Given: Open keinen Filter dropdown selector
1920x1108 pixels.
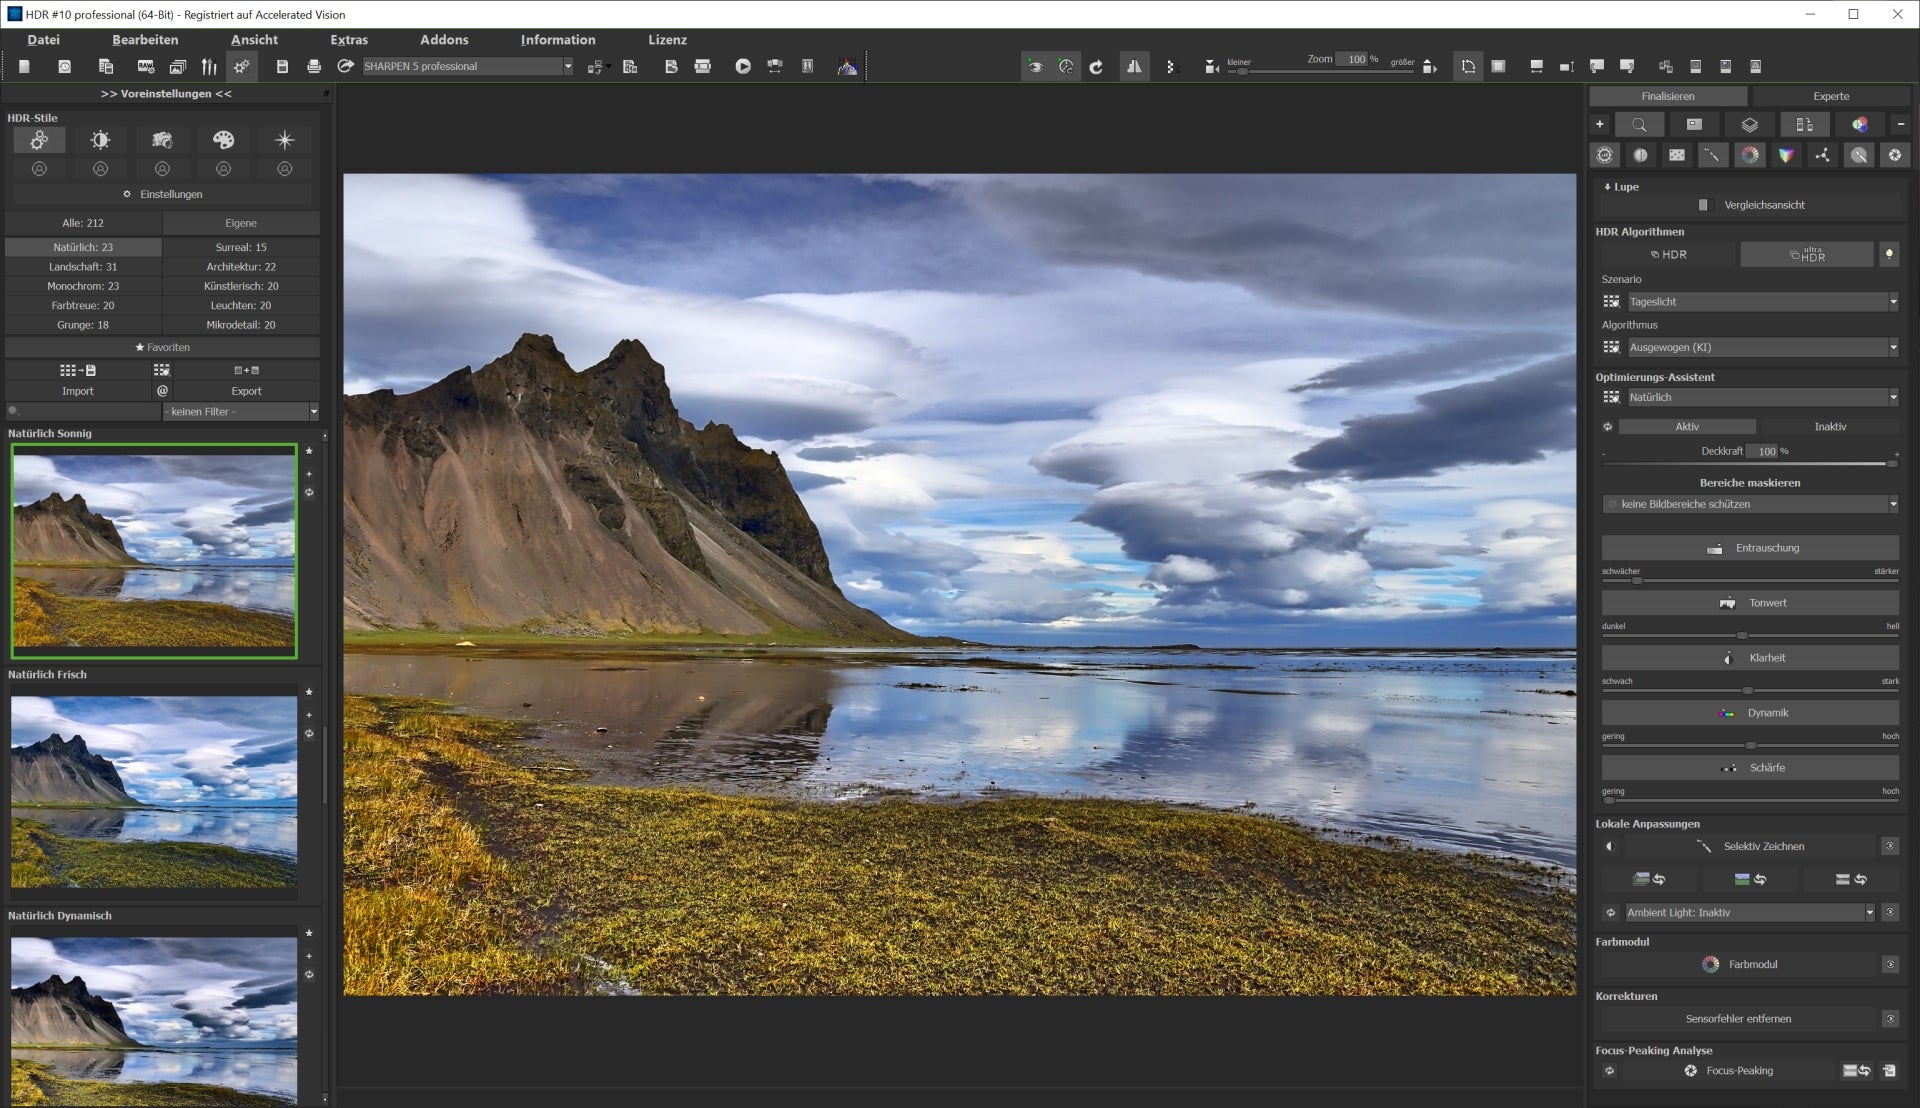Looking at the screenshot, I should click(243, 412).
